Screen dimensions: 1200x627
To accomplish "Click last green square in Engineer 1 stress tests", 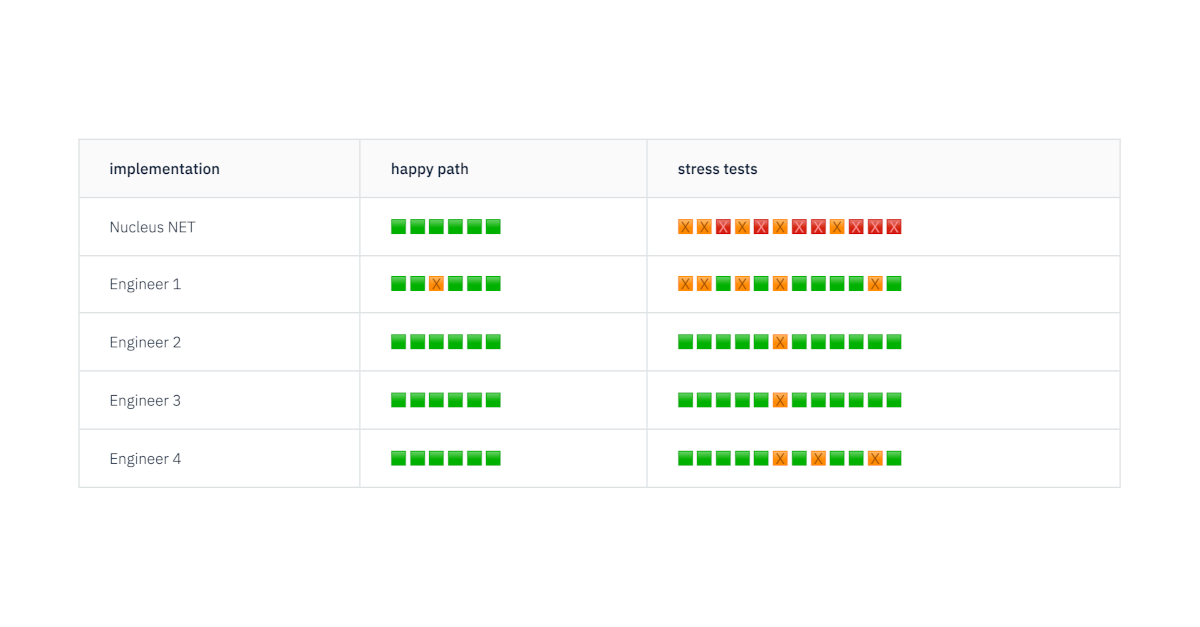I will [x=894, y=284].
